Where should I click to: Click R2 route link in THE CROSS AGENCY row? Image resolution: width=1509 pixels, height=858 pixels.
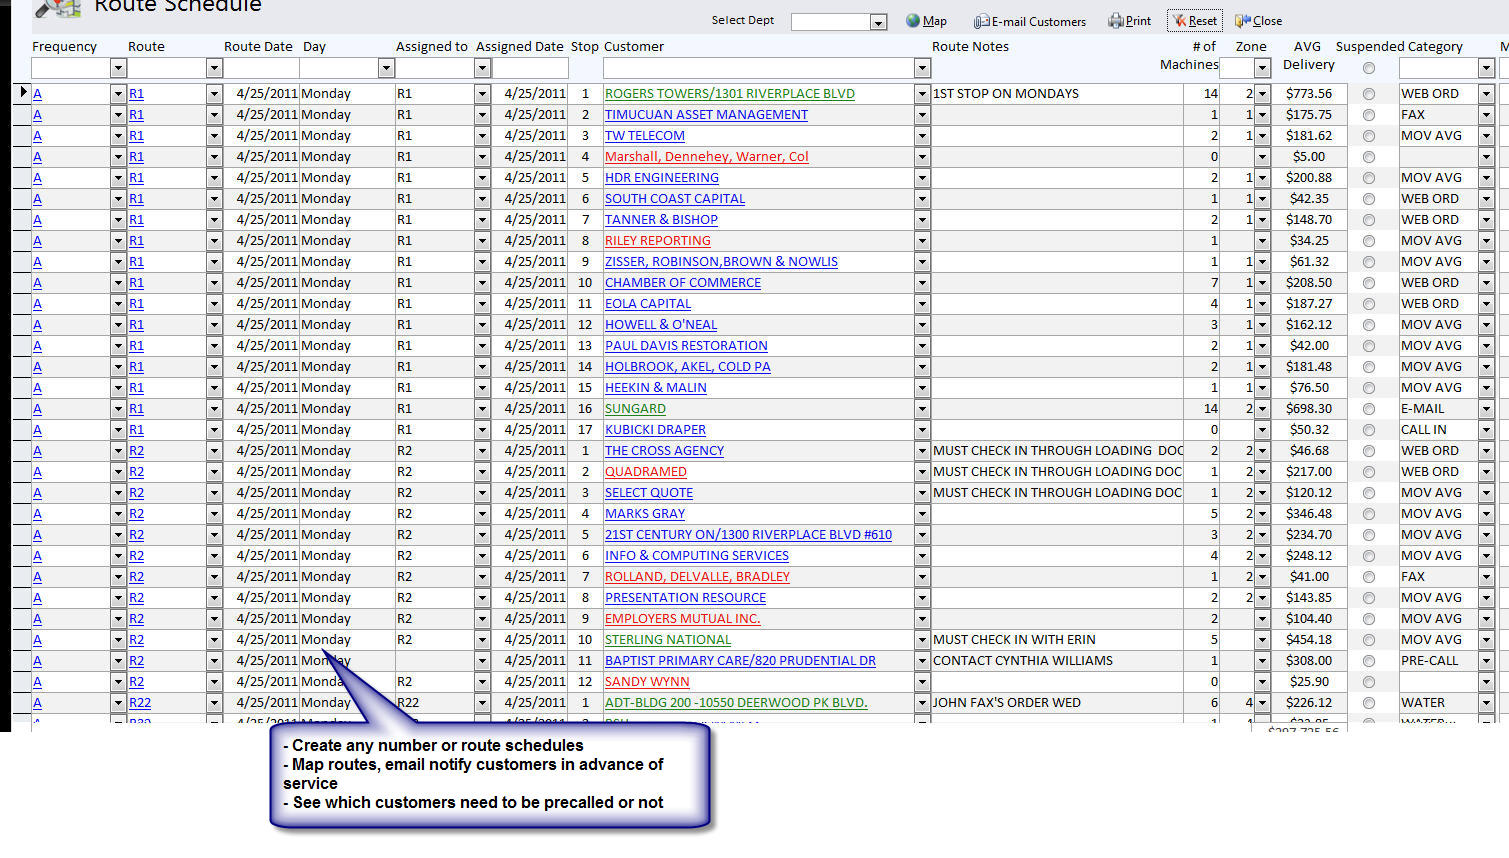click(136, 451)
